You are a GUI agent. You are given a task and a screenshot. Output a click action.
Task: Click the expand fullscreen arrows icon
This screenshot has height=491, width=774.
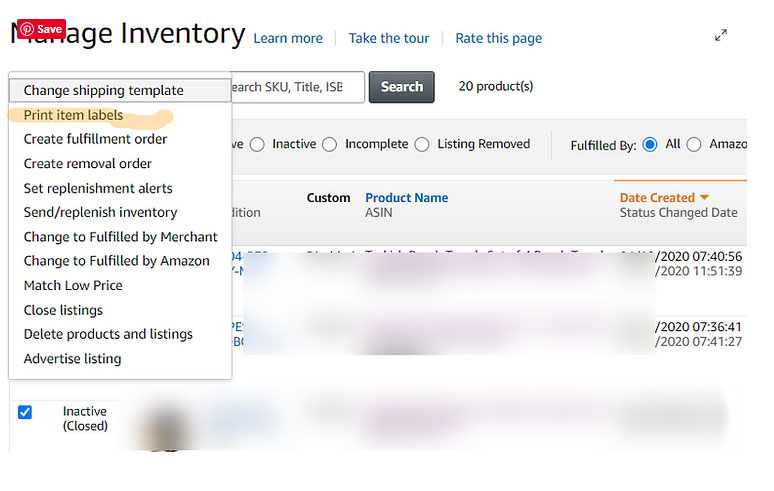[721, 35]
